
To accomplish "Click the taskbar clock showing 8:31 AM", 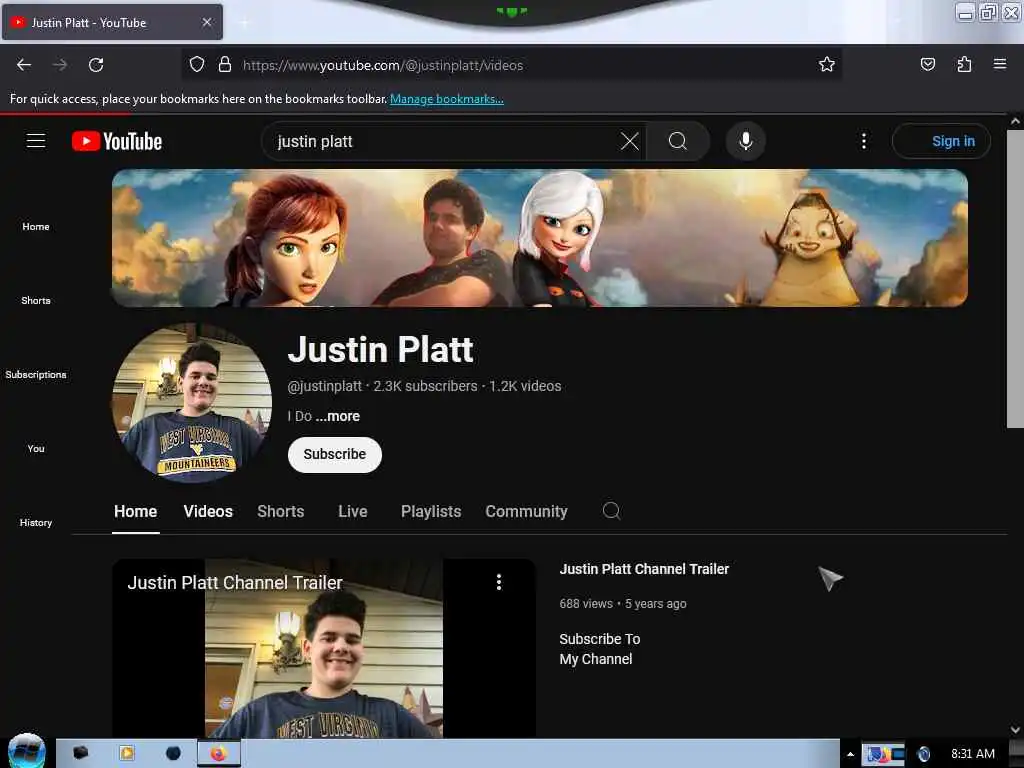I will 972,754.
